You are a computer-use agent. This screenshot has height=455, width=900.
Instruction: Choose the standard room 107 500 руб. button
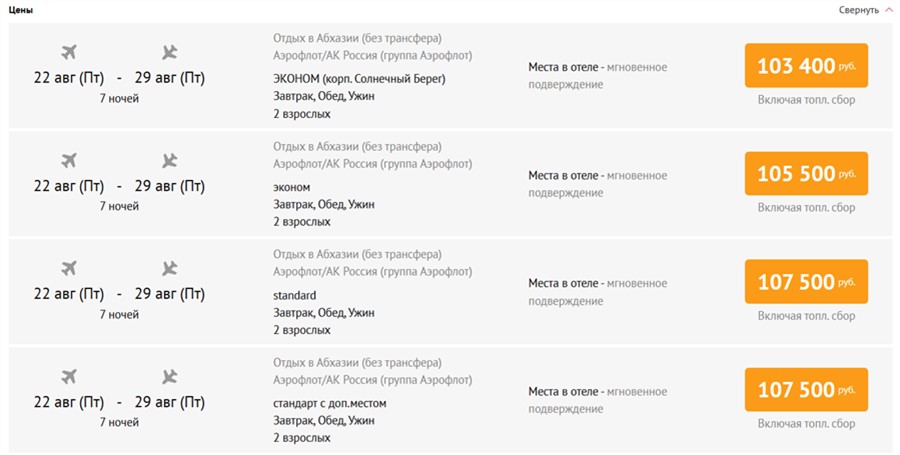point(806,282)
